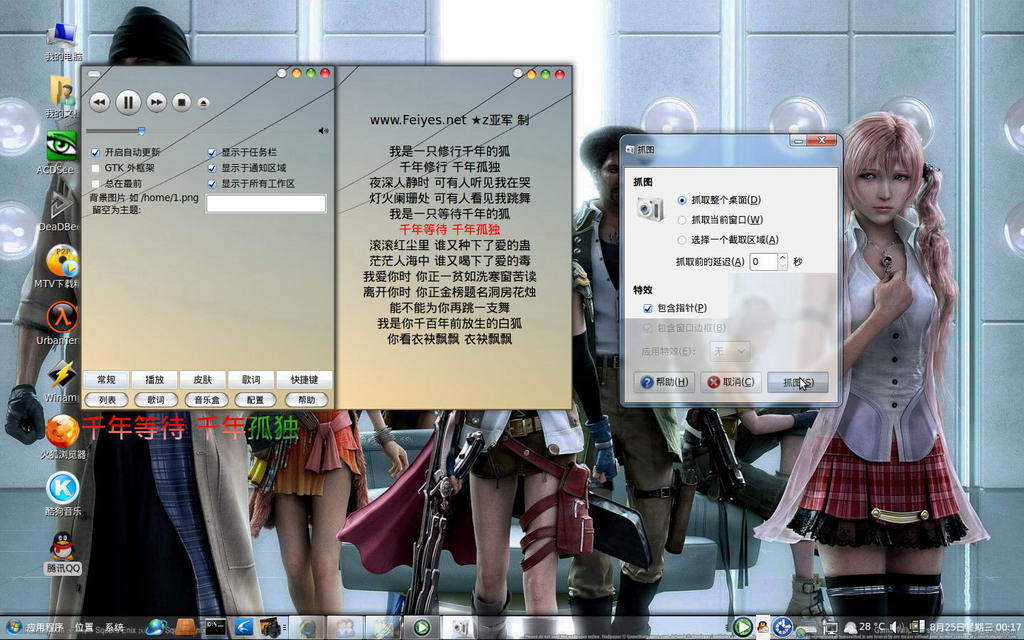Toggle 开启自动更新 checkbox

(95, 152)
